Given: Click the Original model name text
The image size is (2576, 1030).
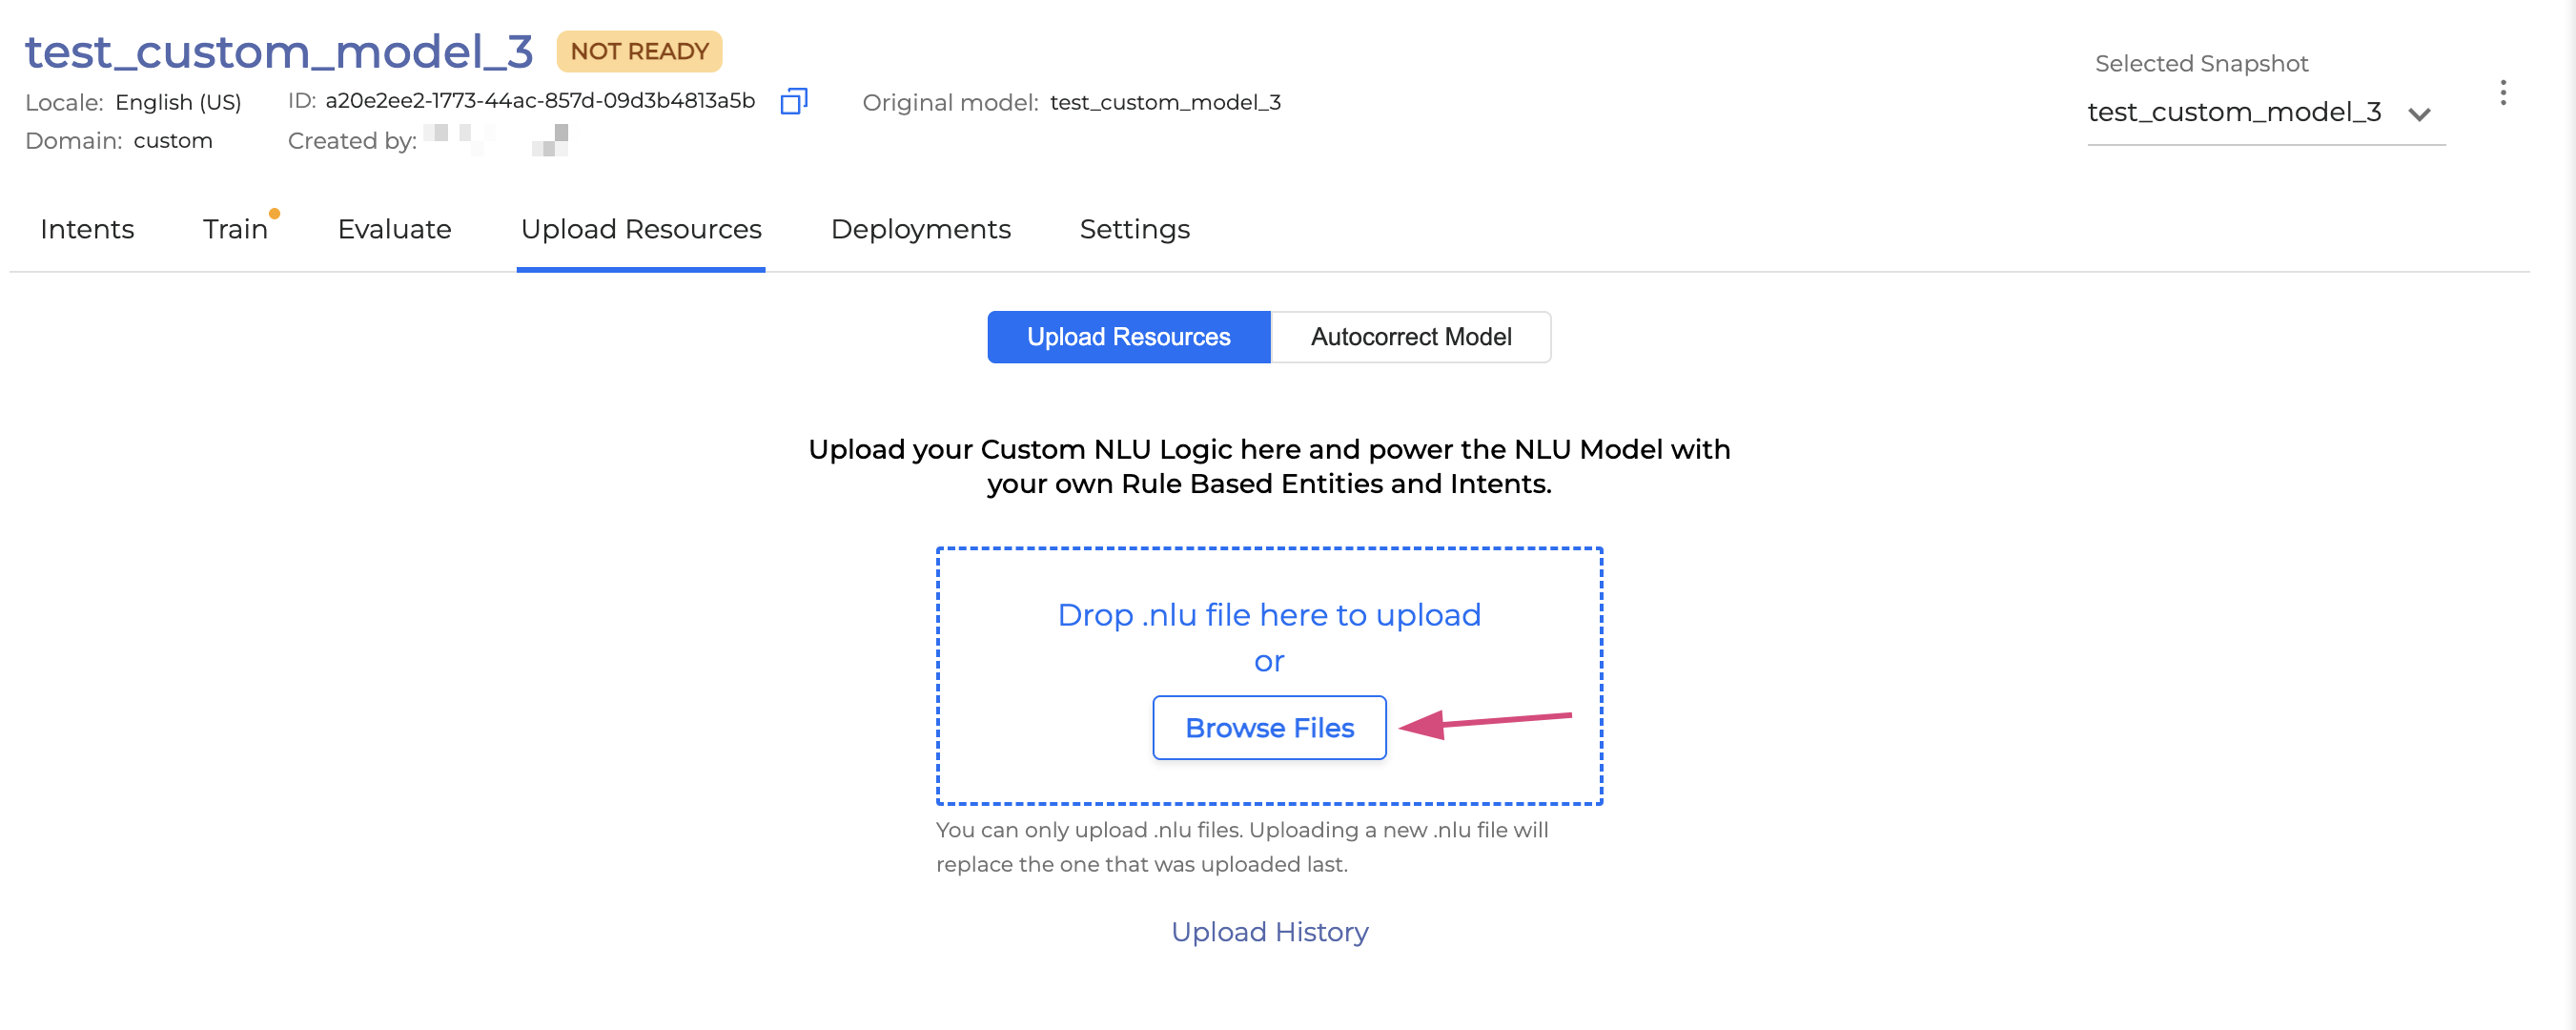Looking at the screenshot, I should point(1164,102).
